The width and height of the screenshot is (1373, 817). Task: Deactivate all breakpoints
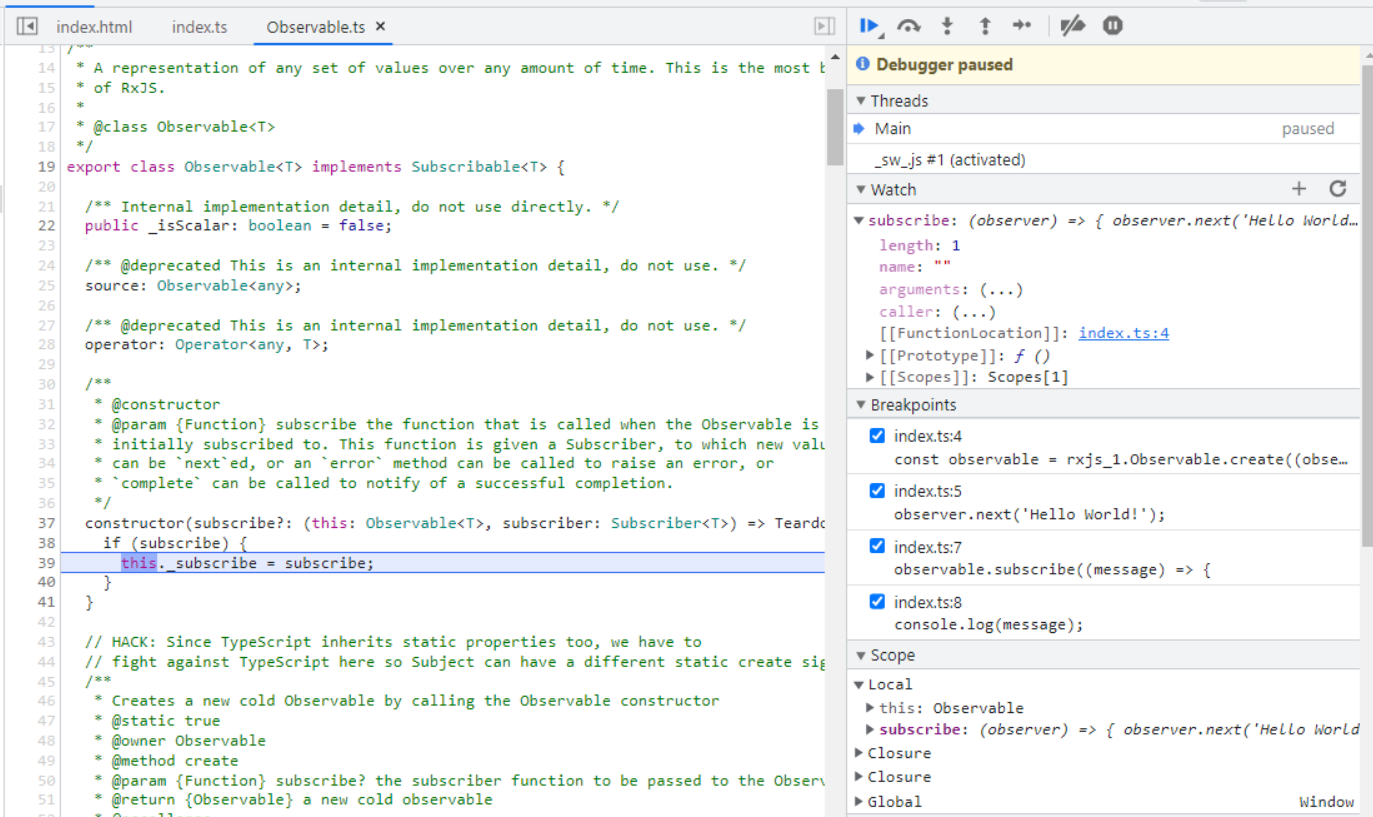click(x=1072, y=26)
